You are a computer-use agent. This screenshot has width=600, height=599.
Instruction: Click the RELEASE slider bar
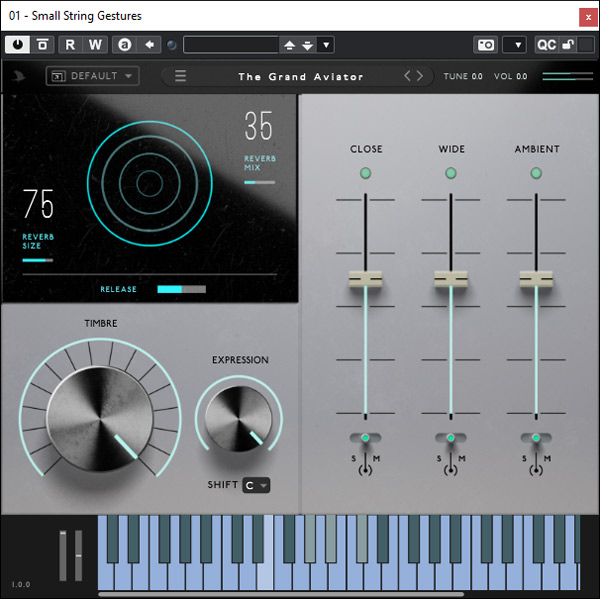pyautogui.click(x=181, y=289)
